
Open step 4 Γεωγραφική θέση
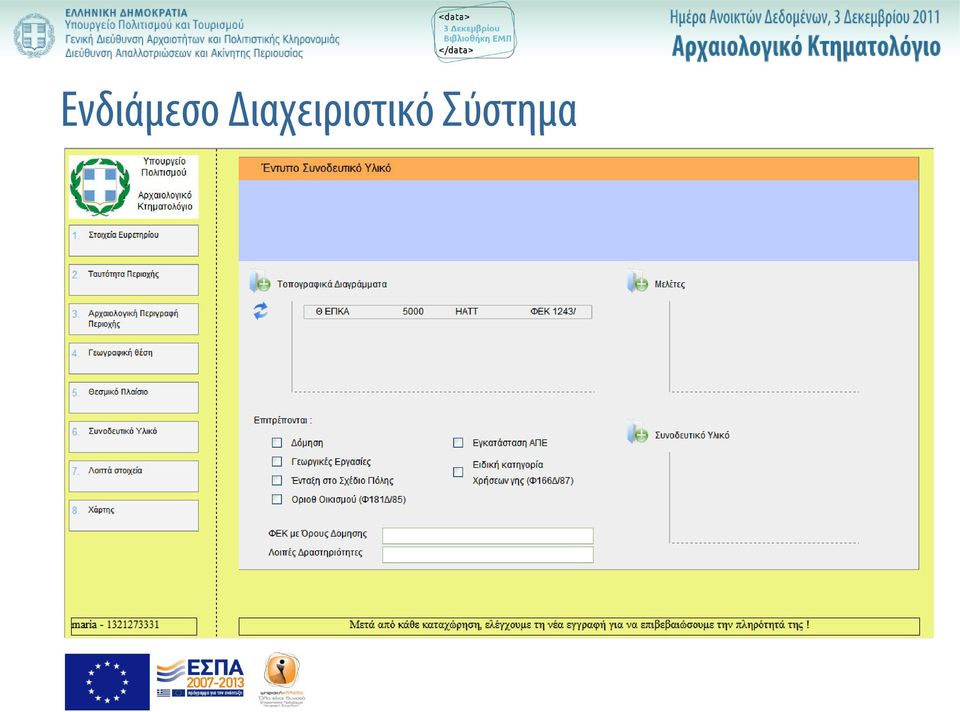tap(133, 358)
